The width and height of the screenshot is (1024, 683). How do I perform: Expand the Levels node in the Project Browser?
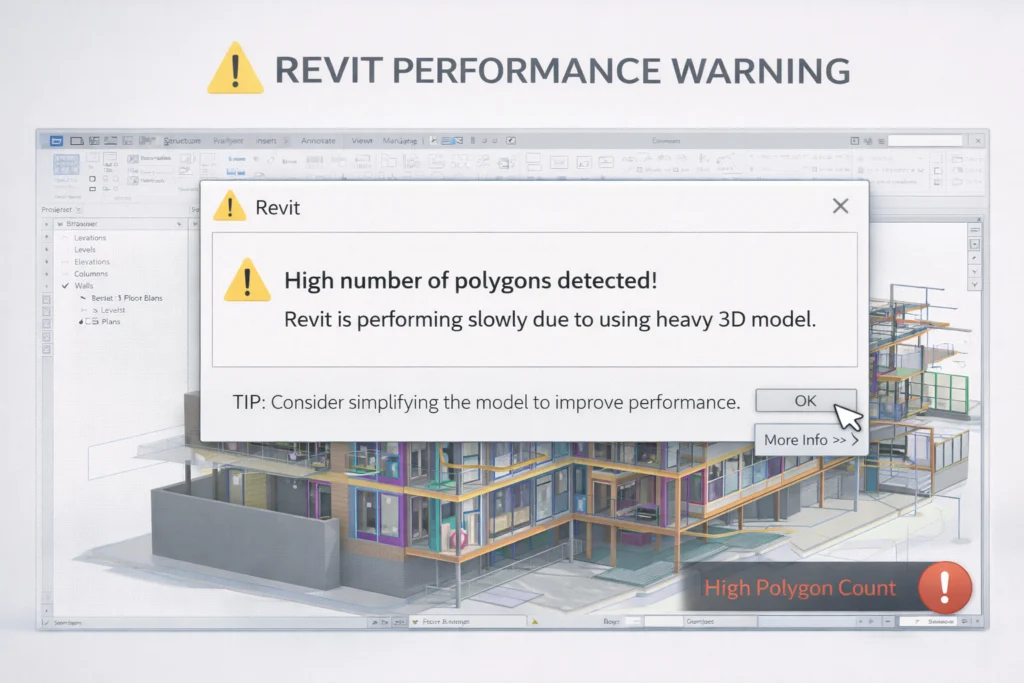pos(46,249)
